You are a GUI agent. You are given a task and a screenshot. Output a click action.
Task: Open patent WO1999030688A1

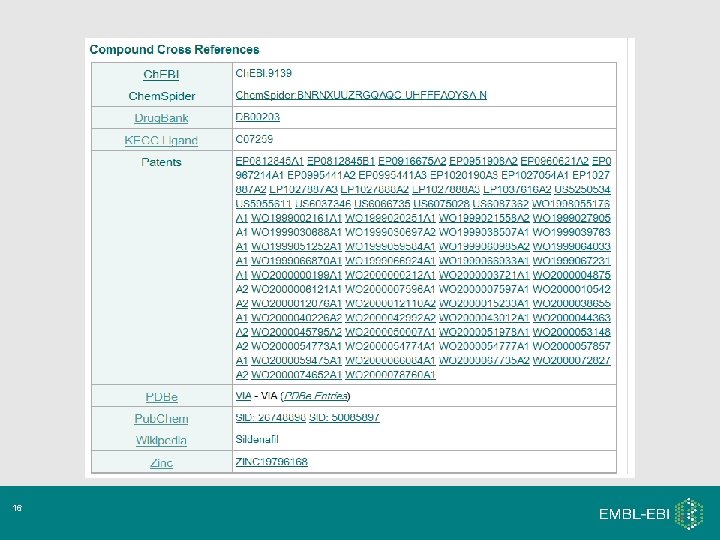click(297, 232)
